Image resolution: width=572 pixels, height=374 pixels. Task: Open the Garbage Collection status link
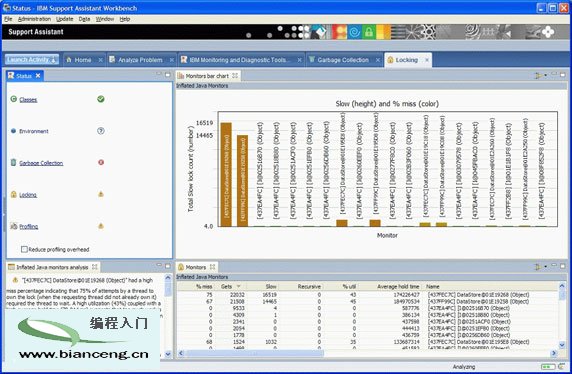pos(41,163)
